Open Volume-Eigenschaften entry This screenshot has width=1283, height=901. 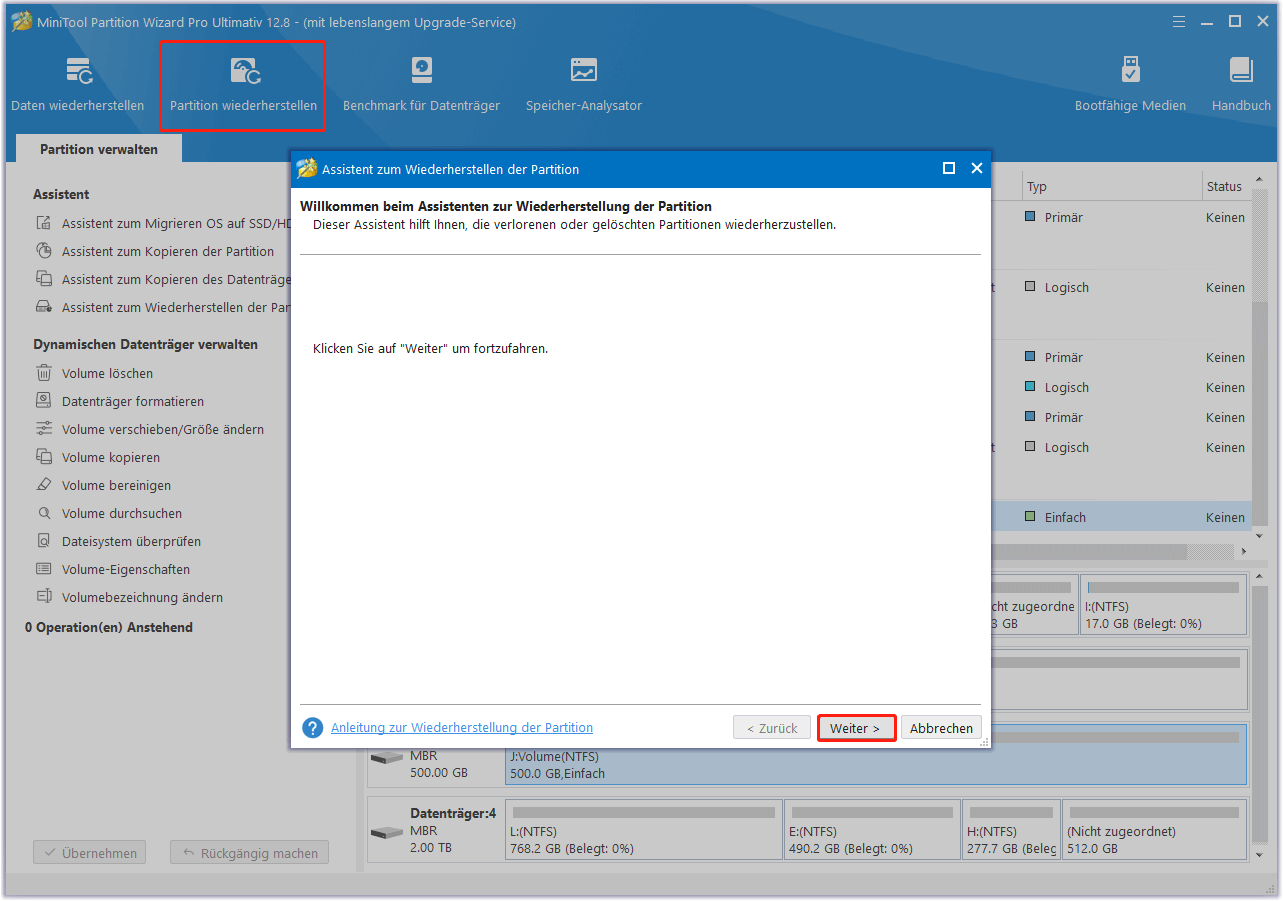point(126,569)
